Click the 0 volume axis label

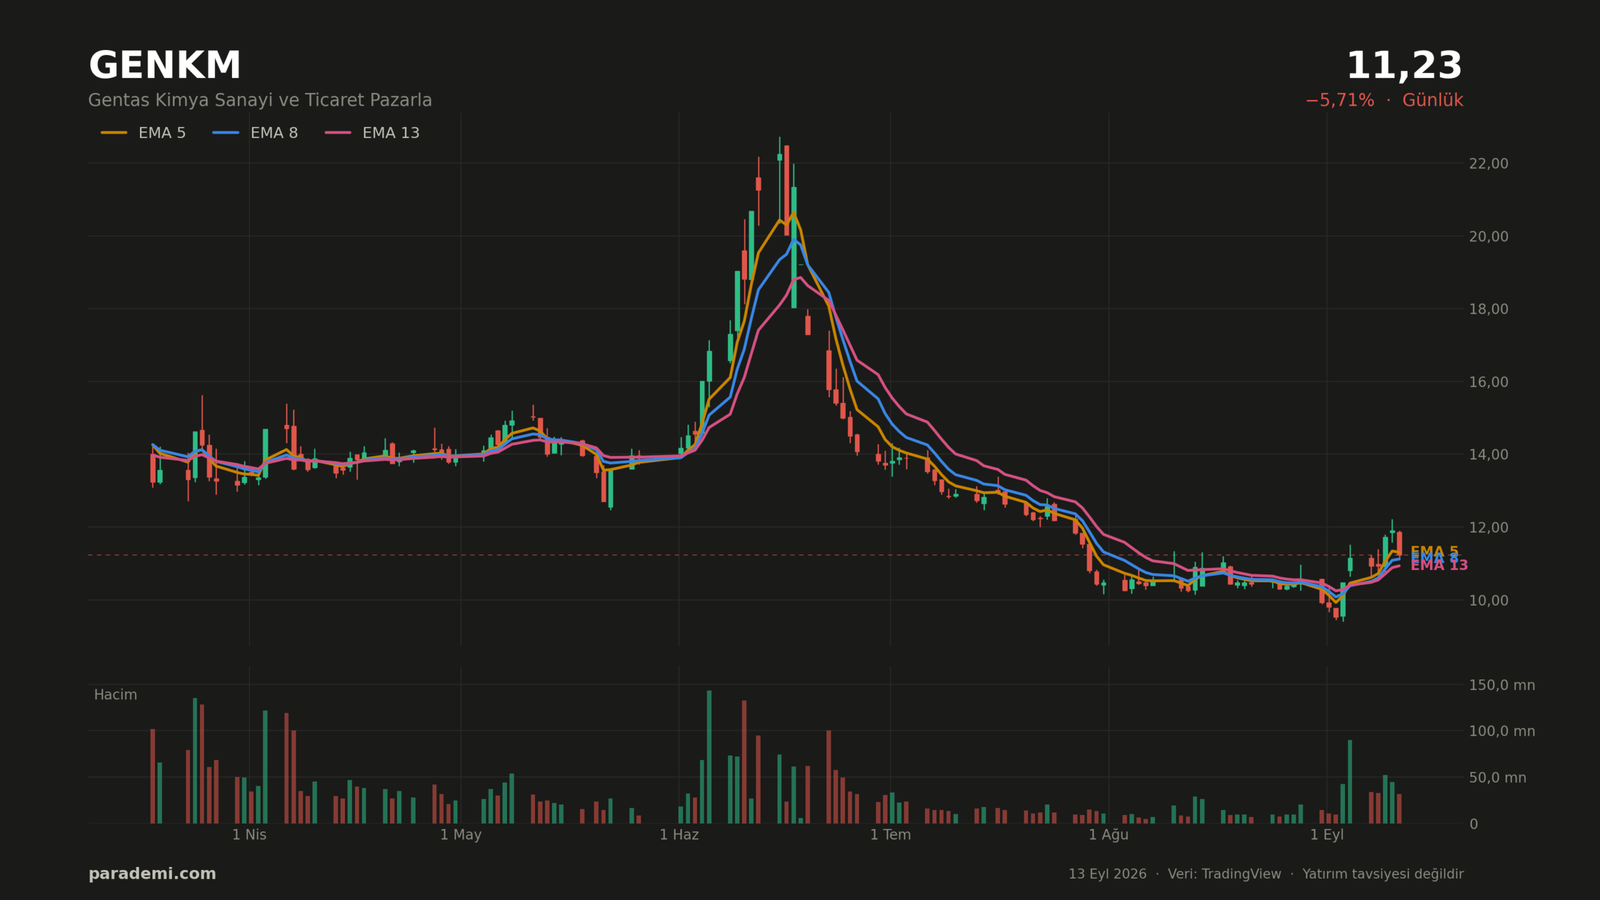coord(1473,824)
